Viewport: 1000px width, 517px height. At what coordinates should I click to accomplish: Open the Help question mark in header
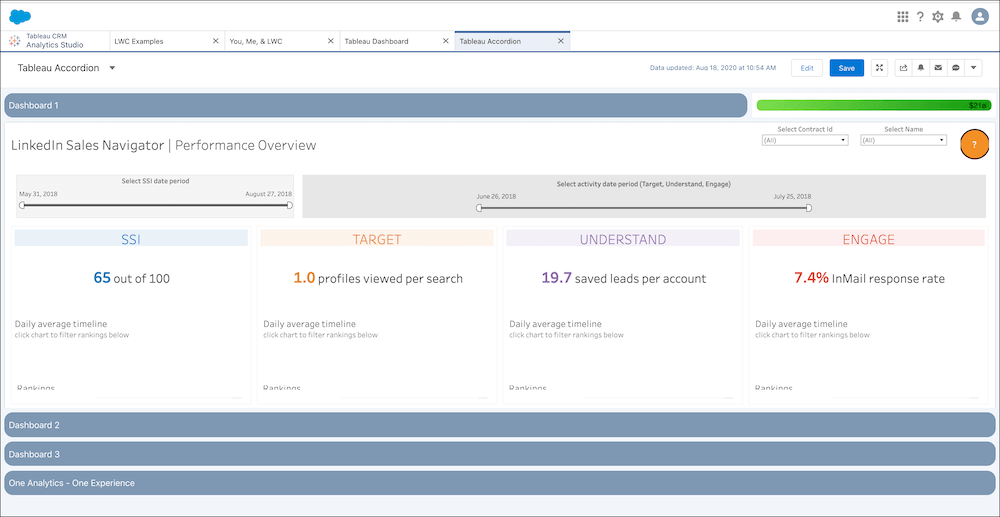[x=920, y=17]
